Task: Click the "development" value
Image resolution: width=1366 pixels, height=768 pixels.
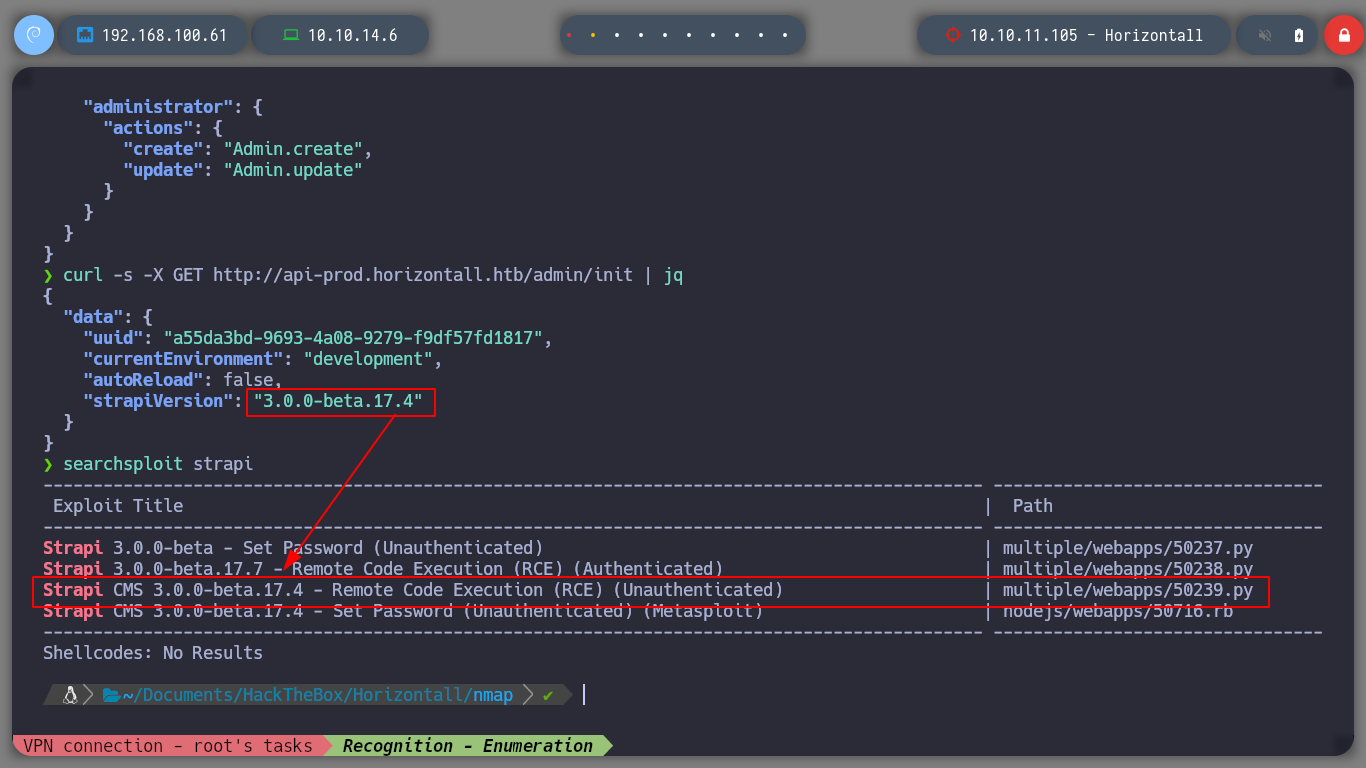Action: pos(368,359)
